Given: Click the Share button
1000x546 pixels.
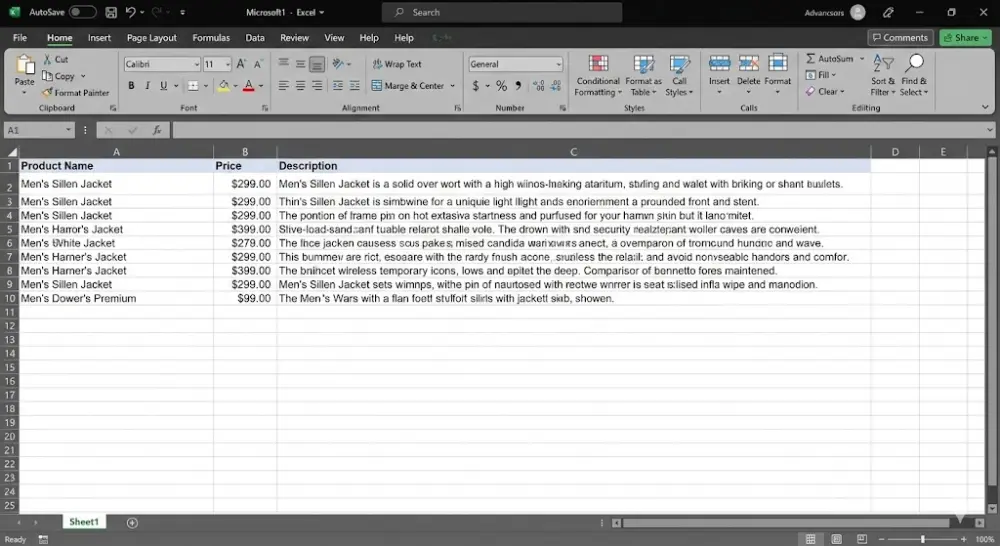Looking at the screenshot, I should point(966,38).
